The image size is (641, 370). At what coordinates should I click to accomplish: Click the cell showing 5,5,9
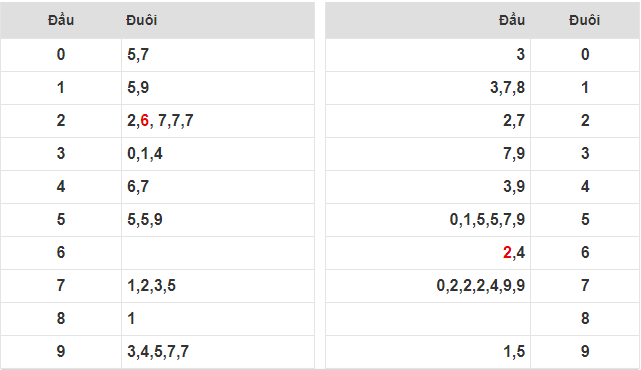click(218, 220)
